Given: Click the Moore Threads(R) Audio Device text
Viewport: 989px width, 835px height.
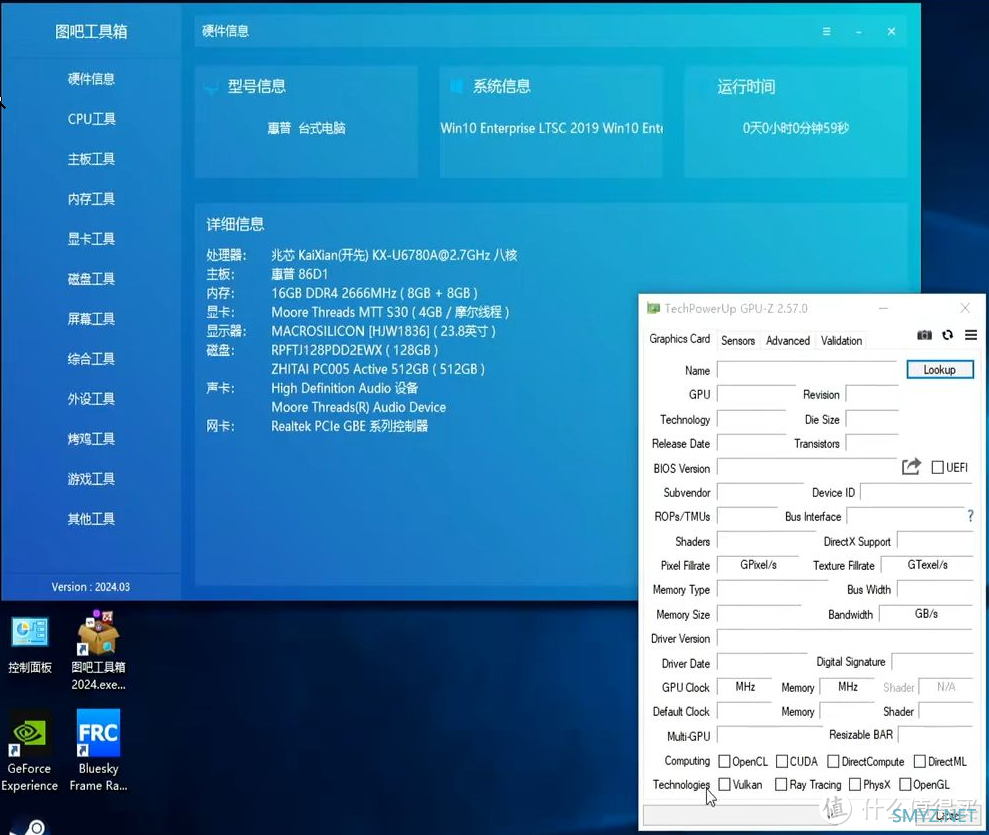Looking at the screenshot, I should (358, 407).
